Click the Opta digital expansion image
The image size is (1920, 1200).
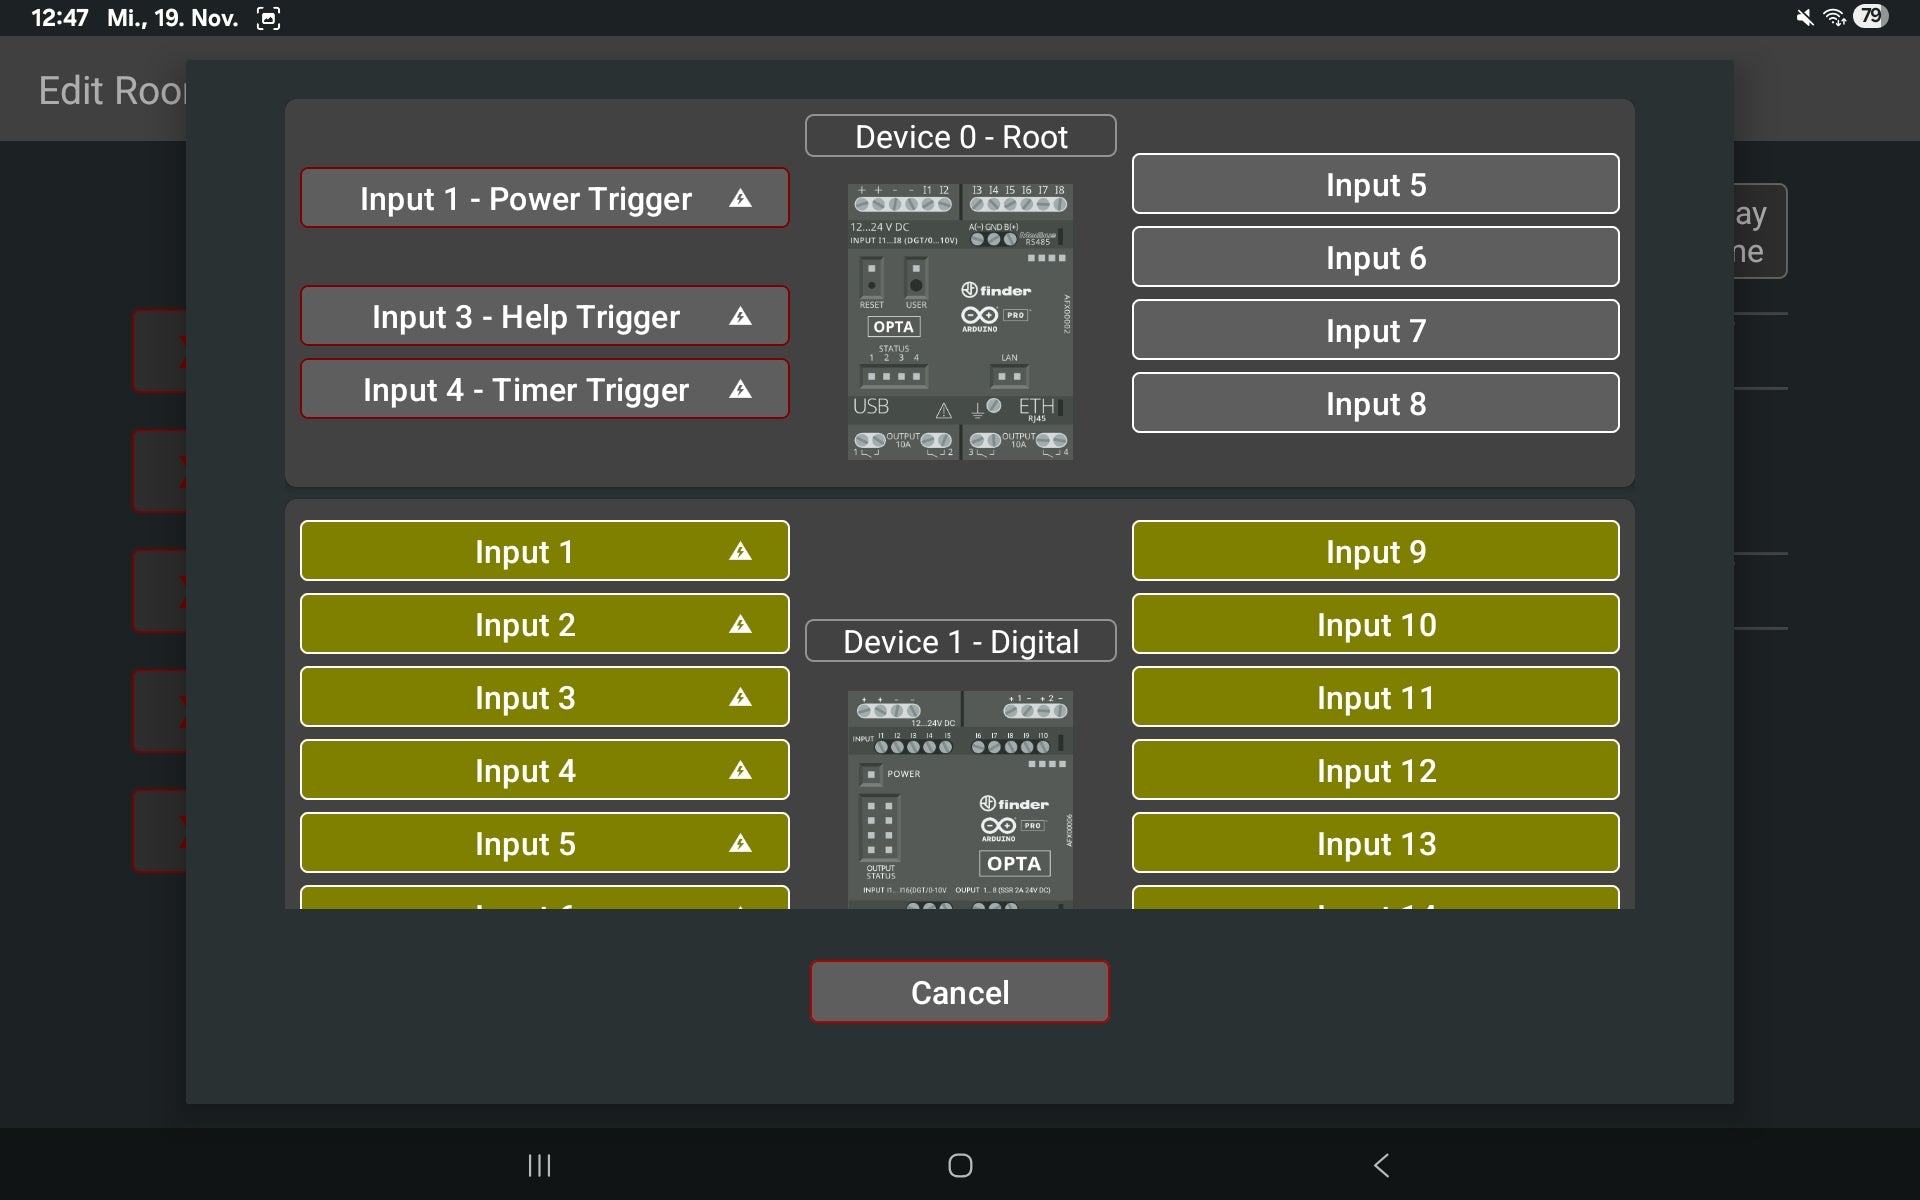[960, 798]
